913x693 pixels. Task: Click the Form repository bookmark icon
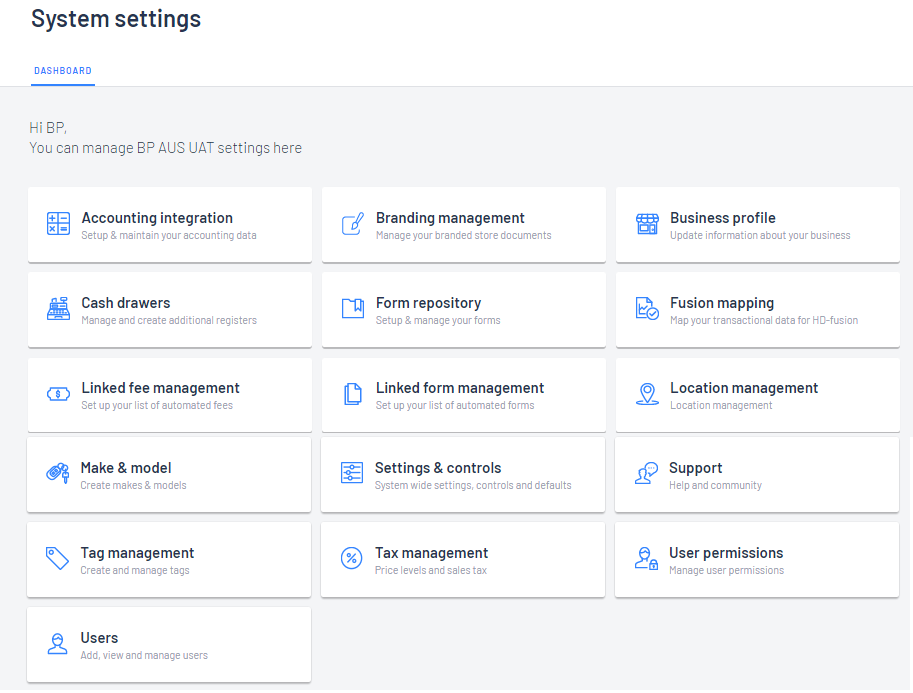pyautogui.click(x=353, y=309)
